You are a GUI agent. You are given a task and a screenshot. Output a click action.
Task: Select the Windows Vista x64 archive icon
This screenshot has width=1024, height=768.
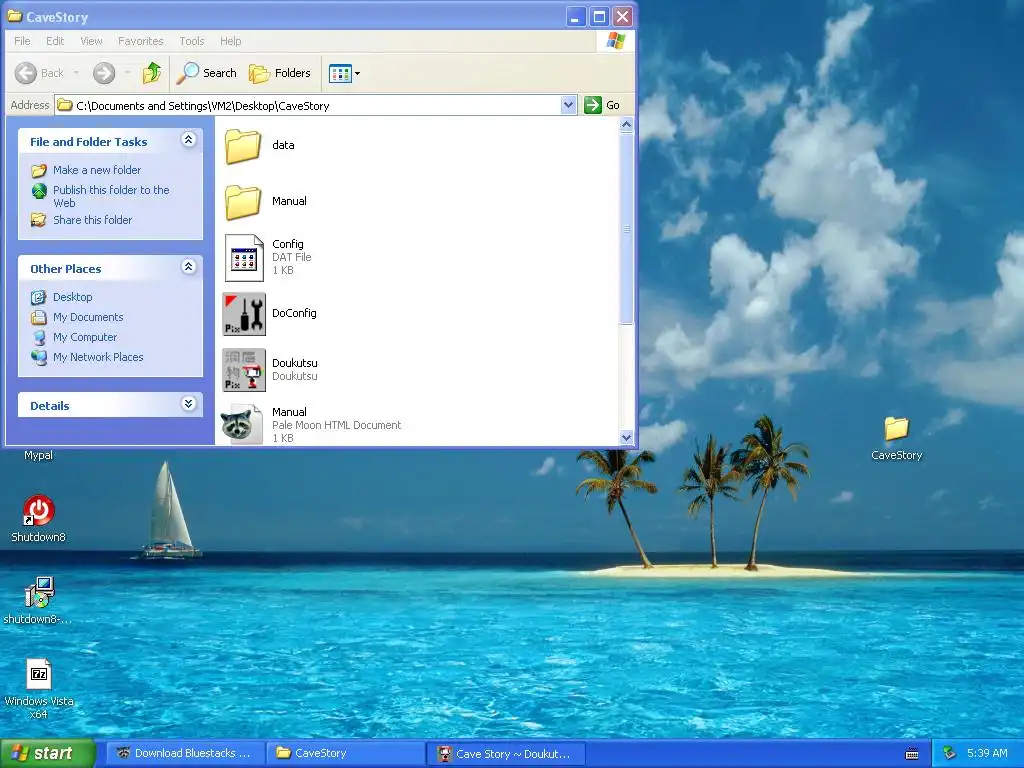click(x=39, y=674)
